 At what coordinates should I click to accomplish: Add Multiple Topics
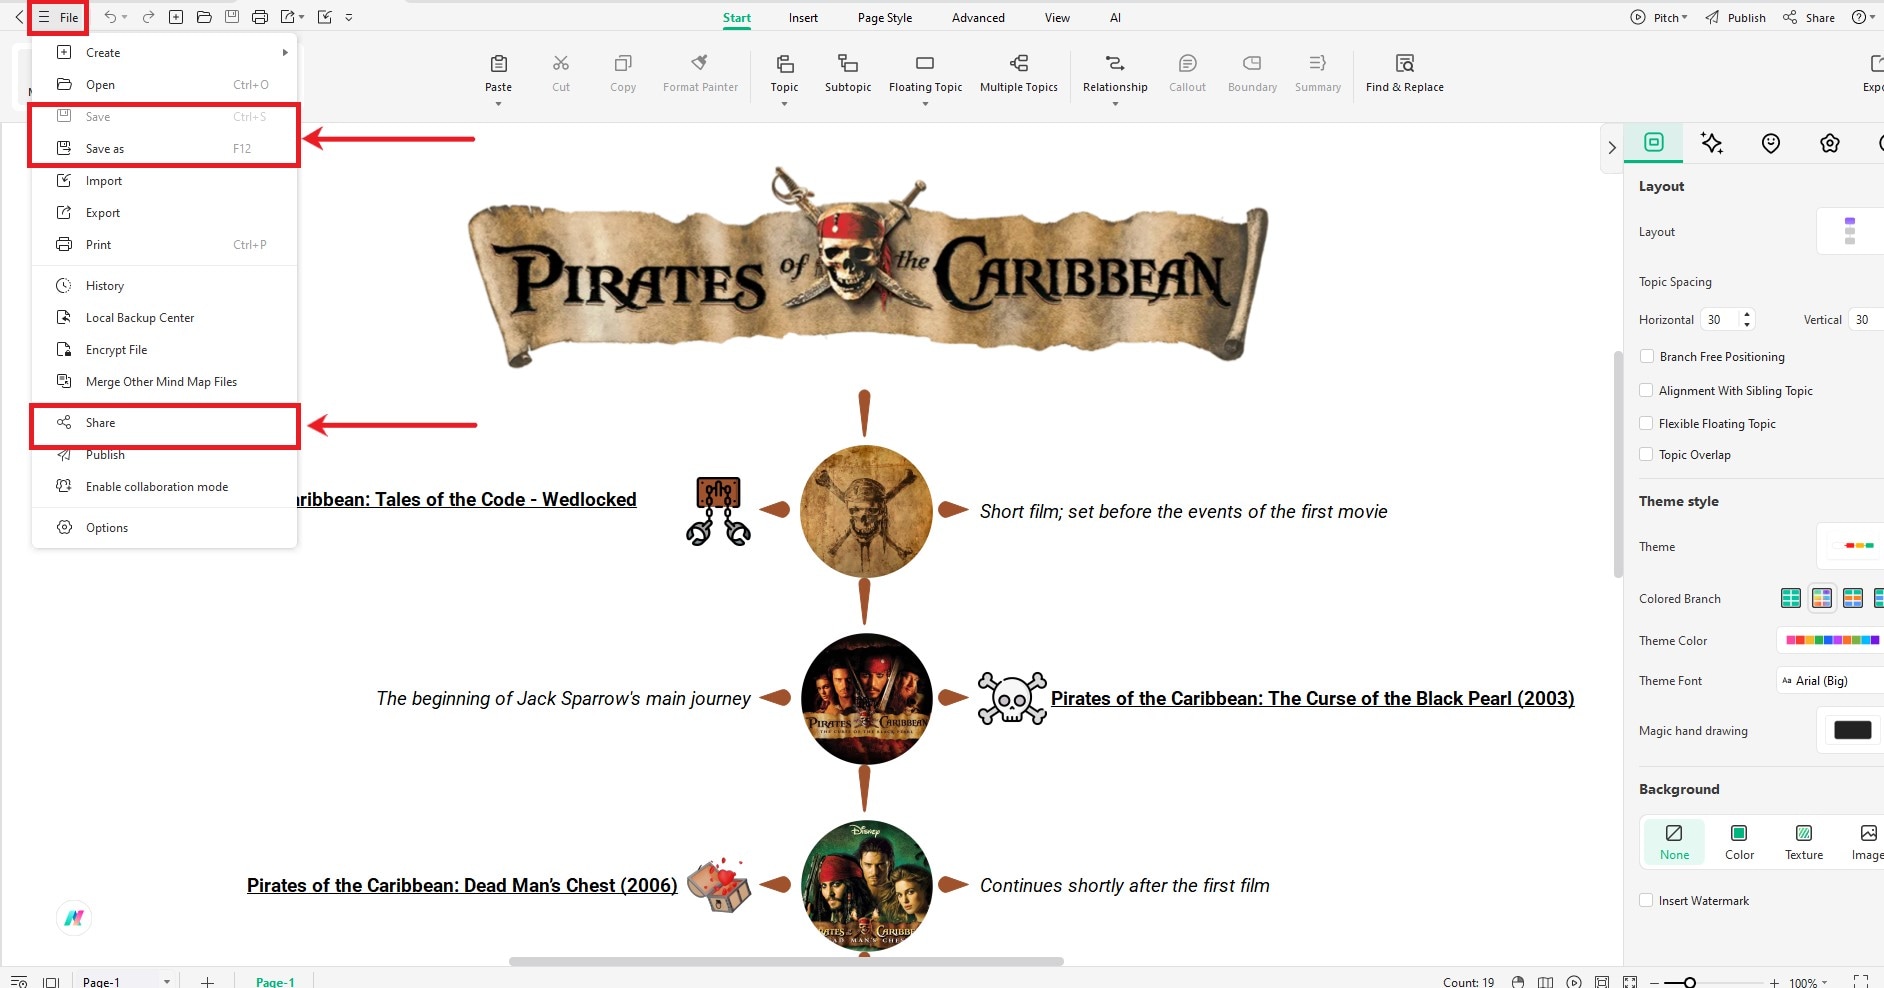[1019, 73]
